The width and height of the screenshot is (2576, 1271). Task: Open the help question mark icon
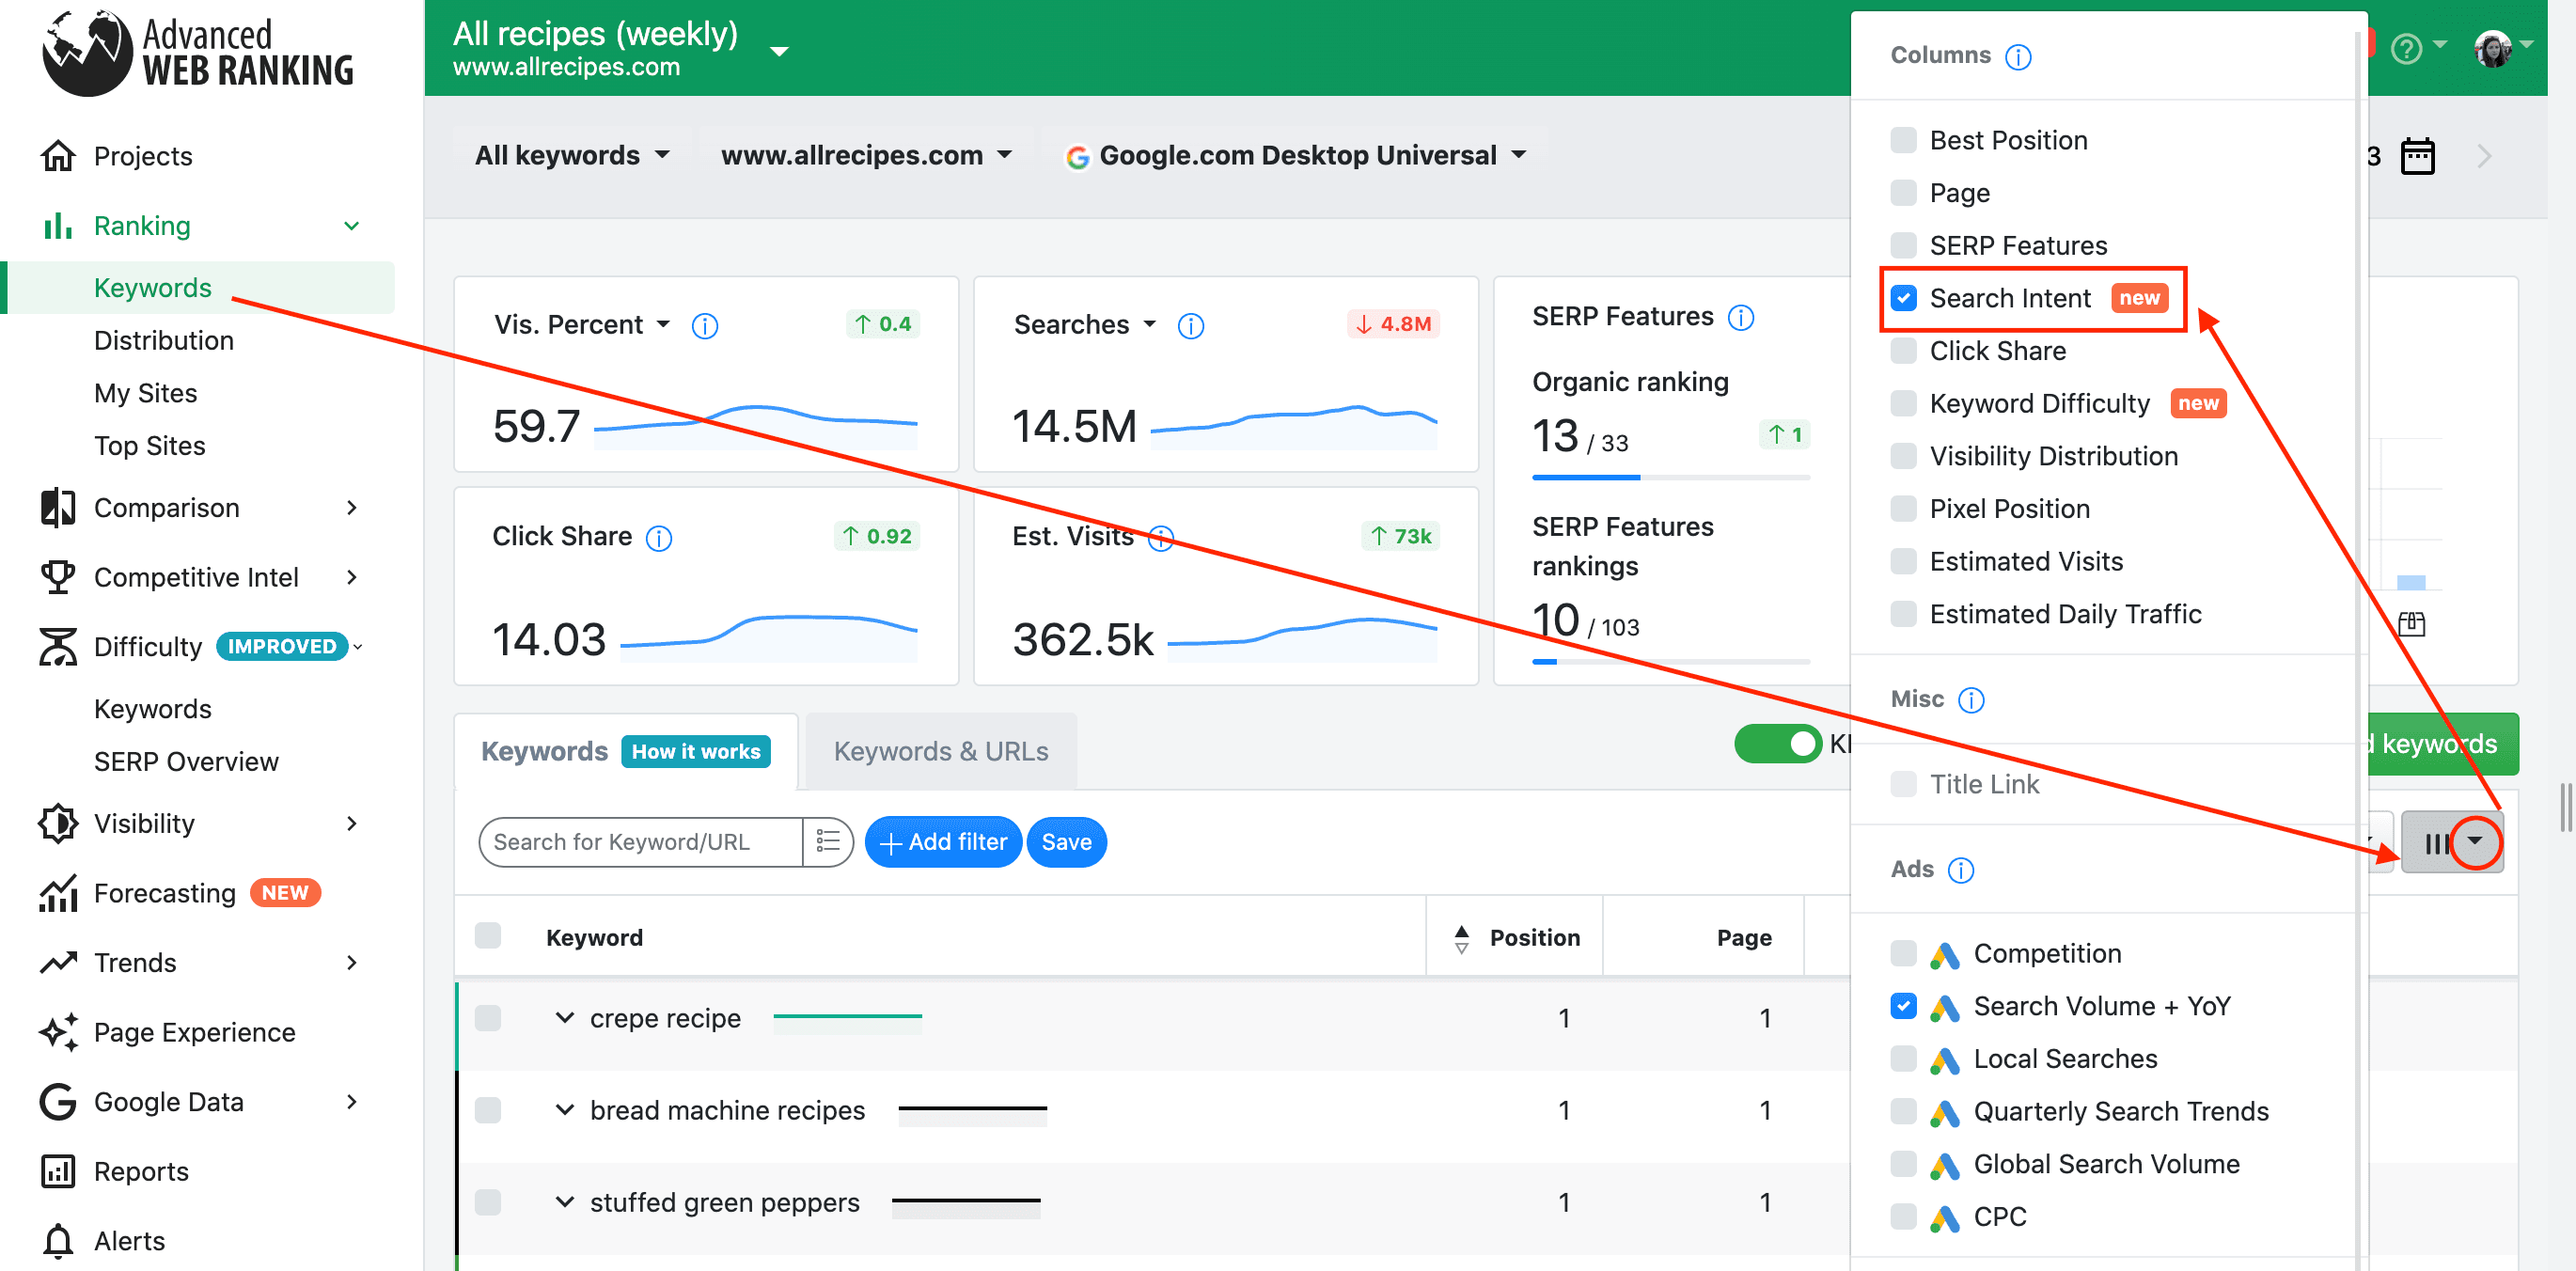click(x=2406, y=48)
